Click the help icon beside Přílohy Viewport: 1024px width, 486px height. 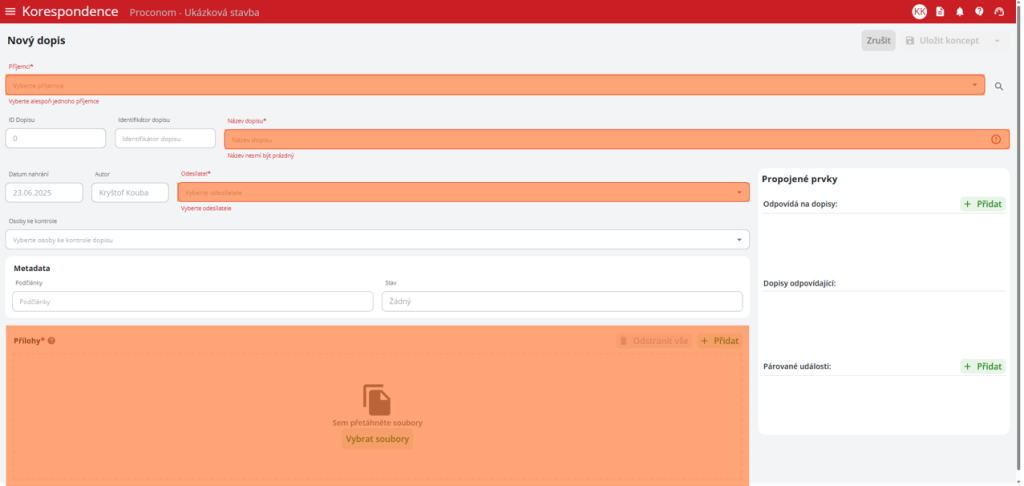[52, 341]
